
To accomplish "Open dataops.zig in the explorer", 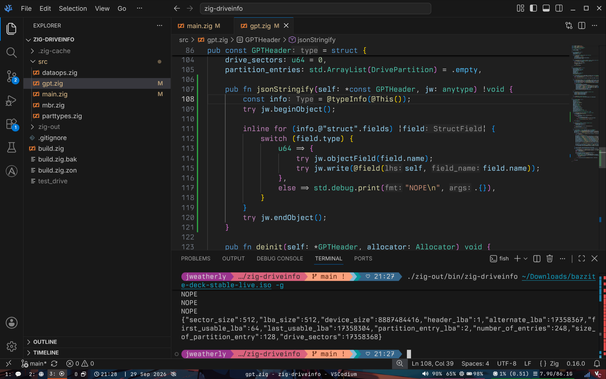I will click(x=60, y=73).
